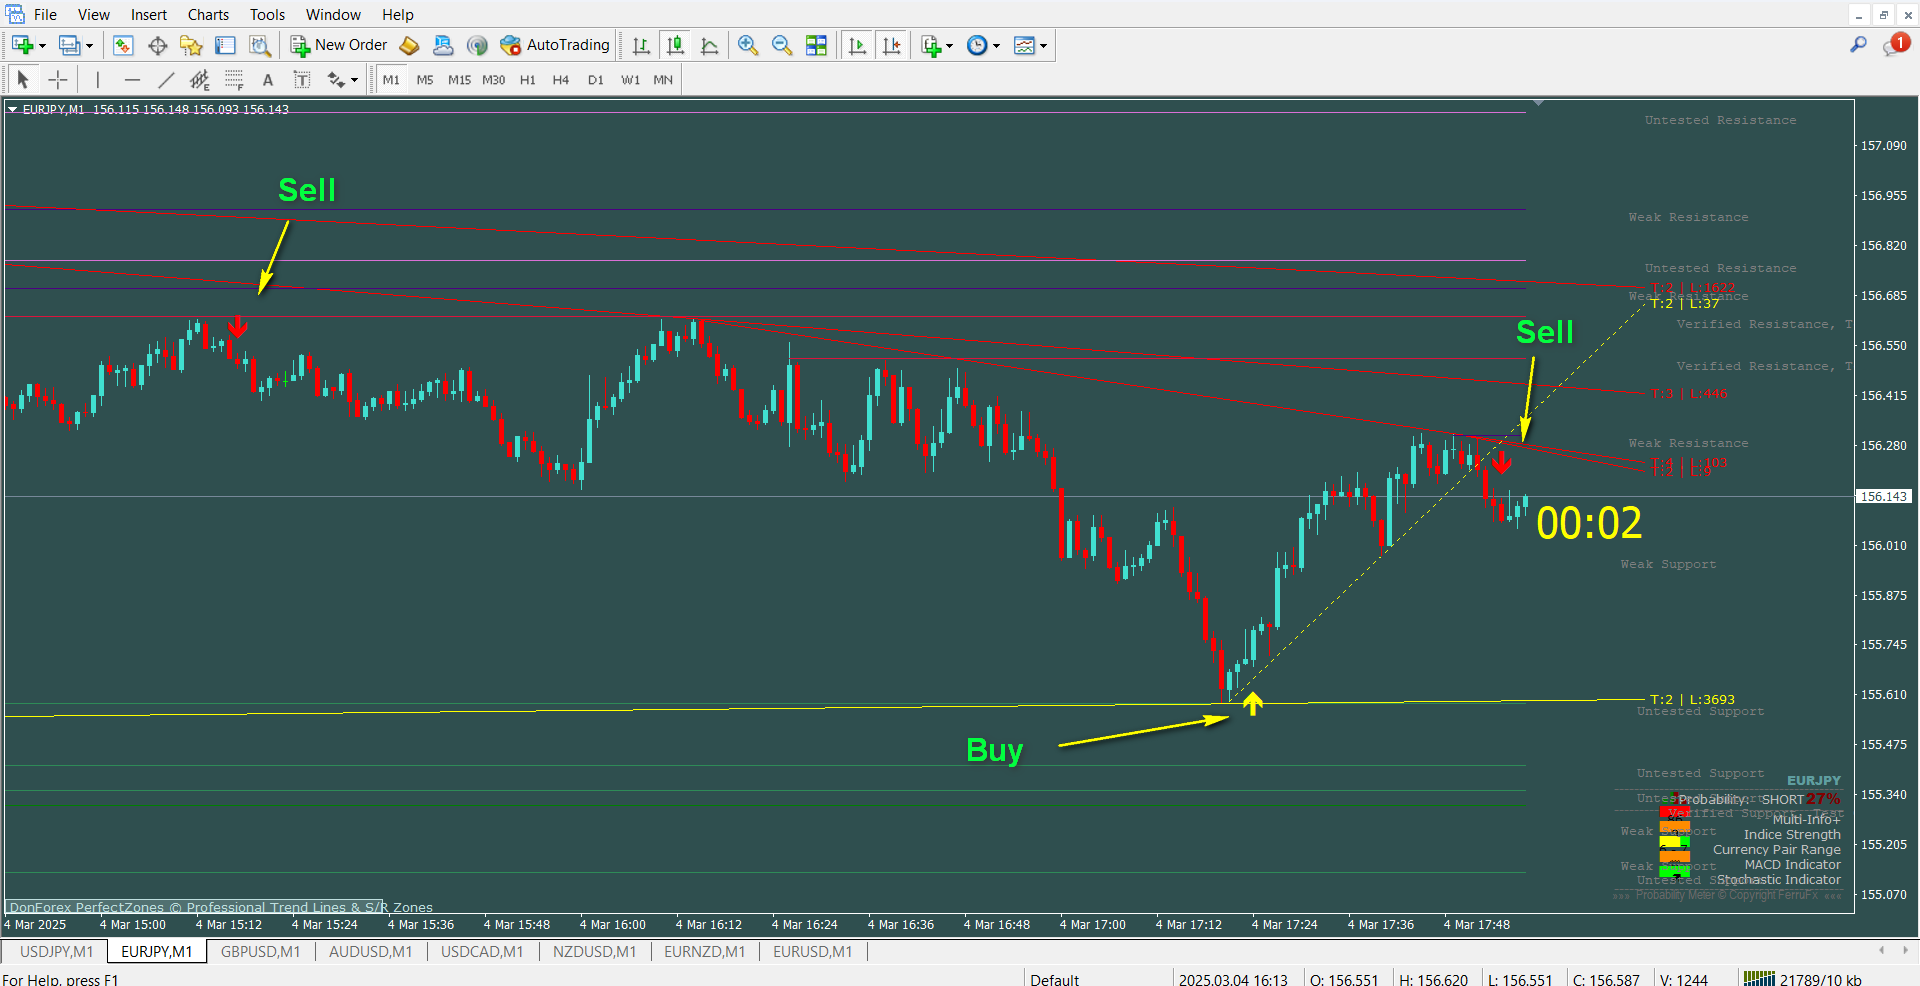This screenshot has width=1920, height=986.
Task: Zoom in on the chart
Action: pos(747,45)
